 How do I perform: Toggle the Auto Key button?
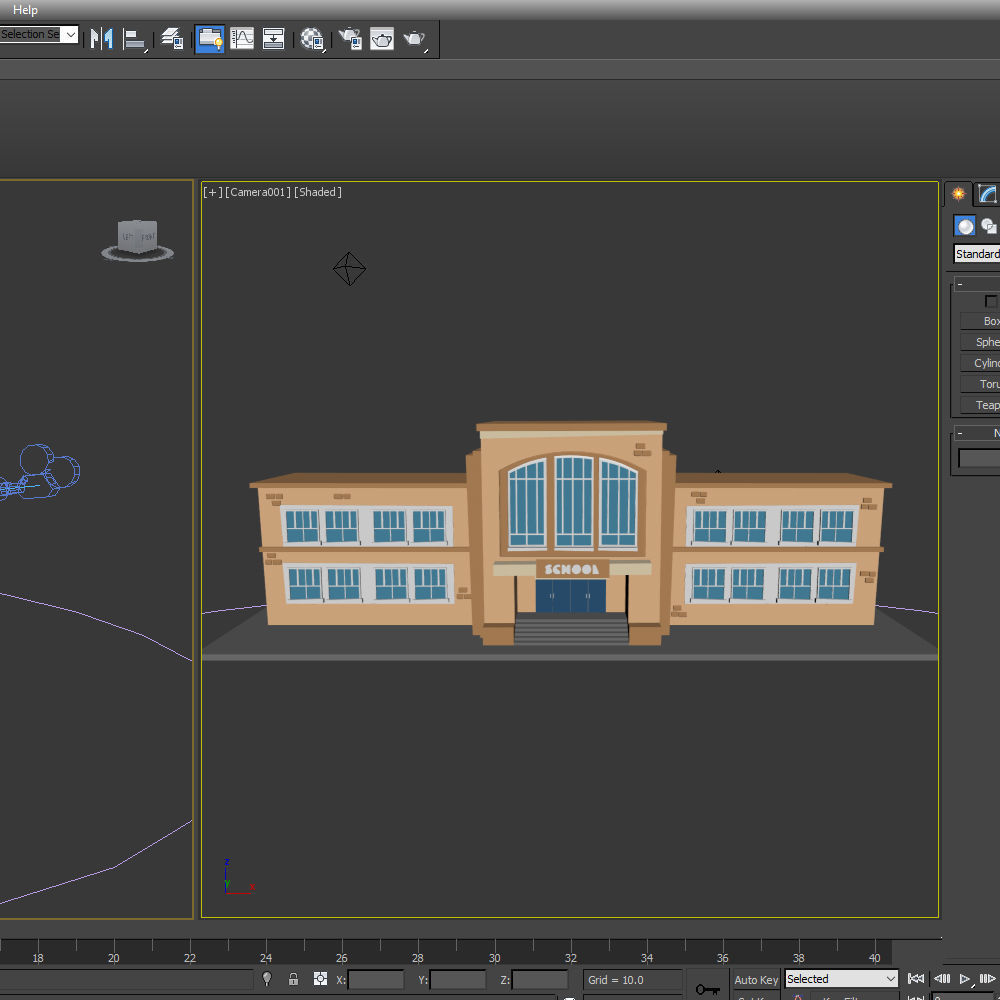click(x=756, y=980)
